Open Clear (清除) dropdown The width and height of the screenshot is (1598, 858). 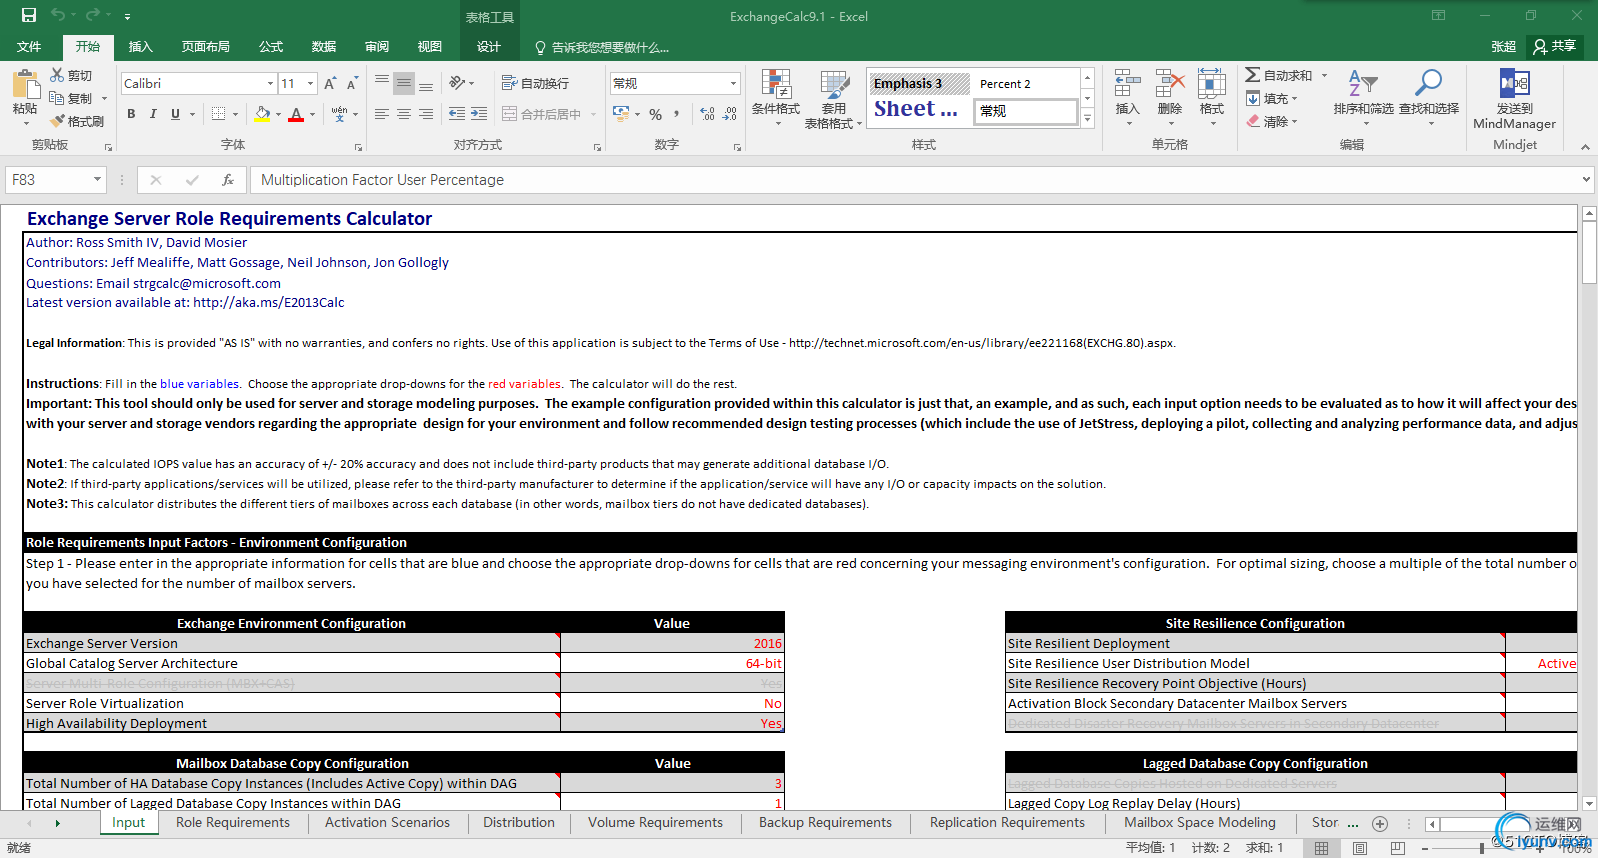pos(1271,121)
